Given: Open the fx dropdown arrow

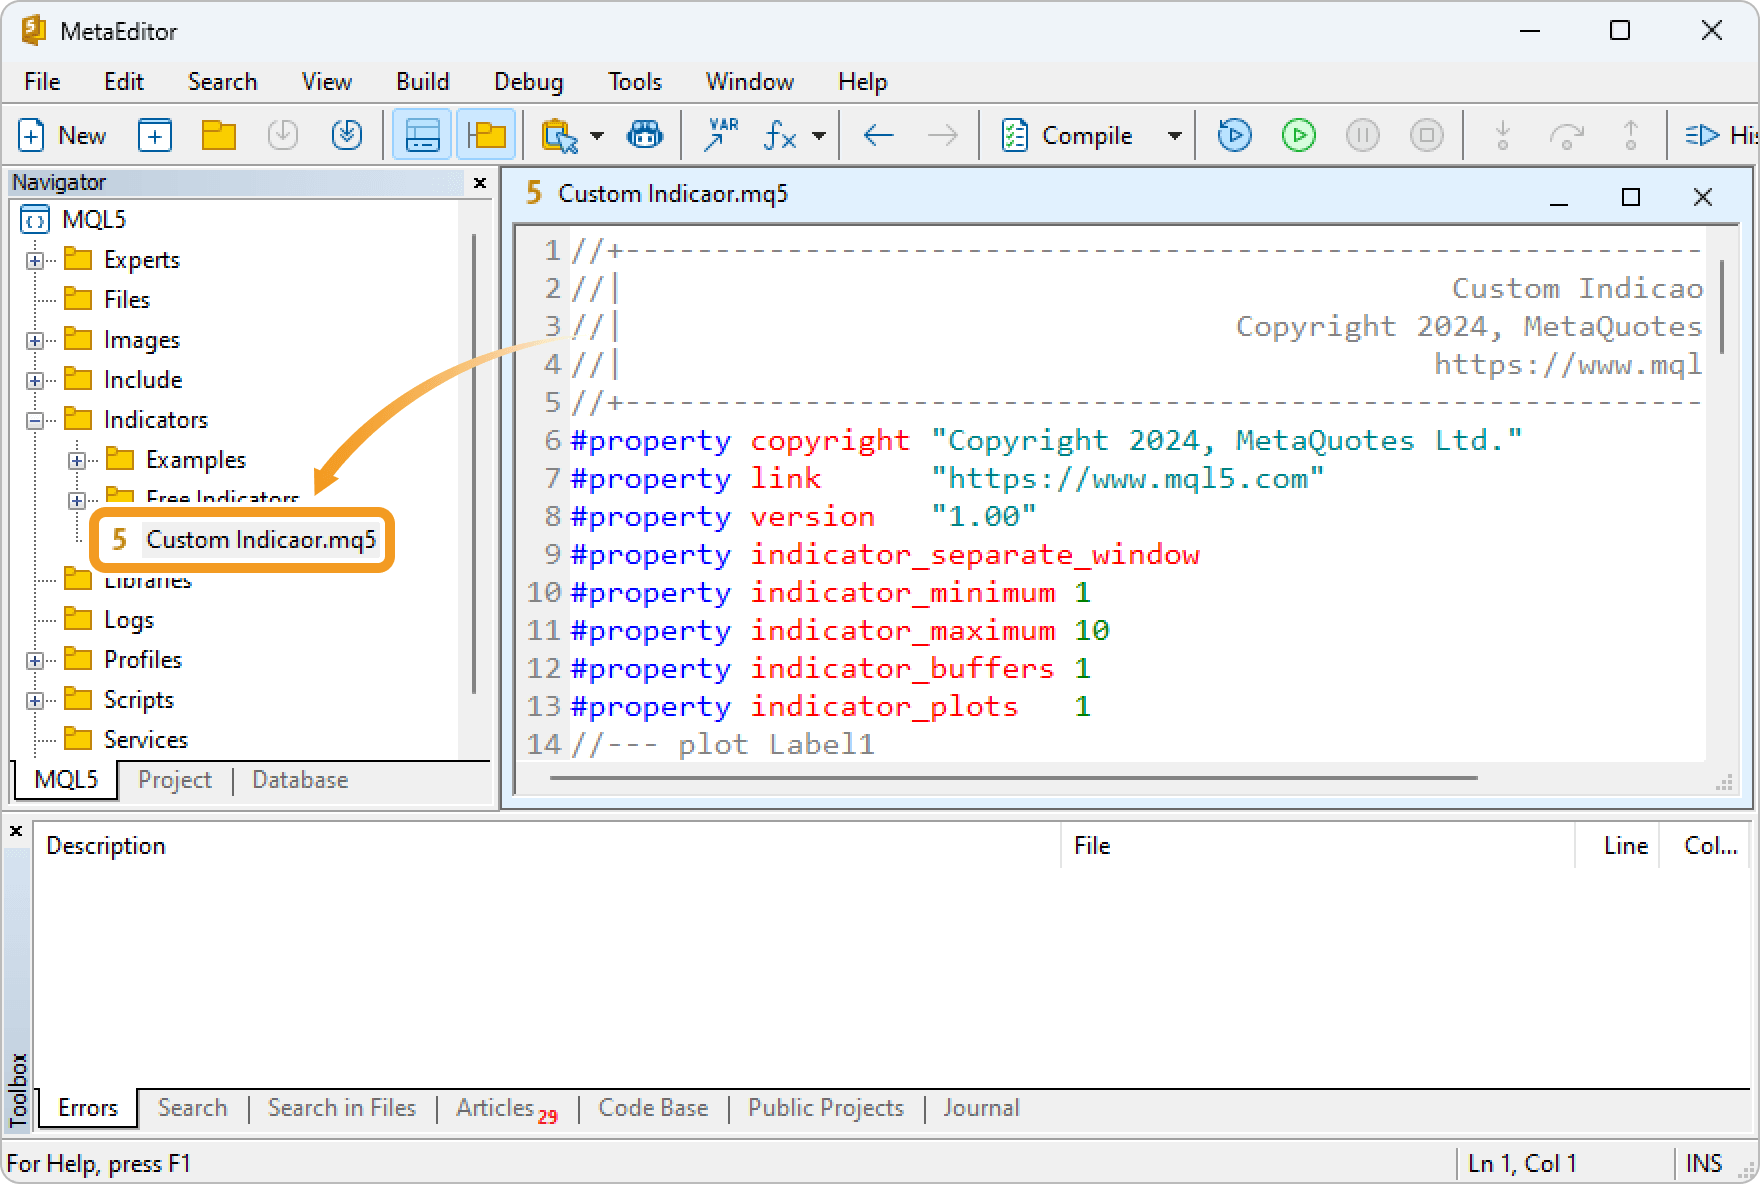Looking at the screenshot, I should 819,136.
